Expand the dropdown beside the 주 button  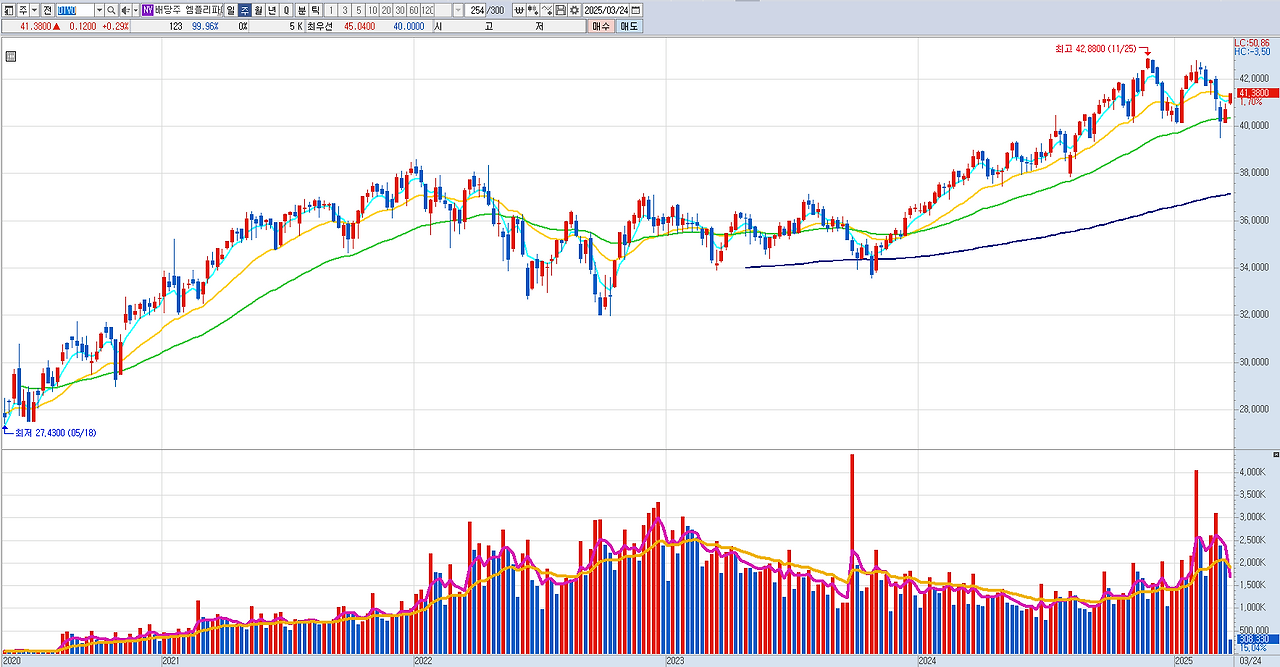pyautogui.click(x=34, y=10)
